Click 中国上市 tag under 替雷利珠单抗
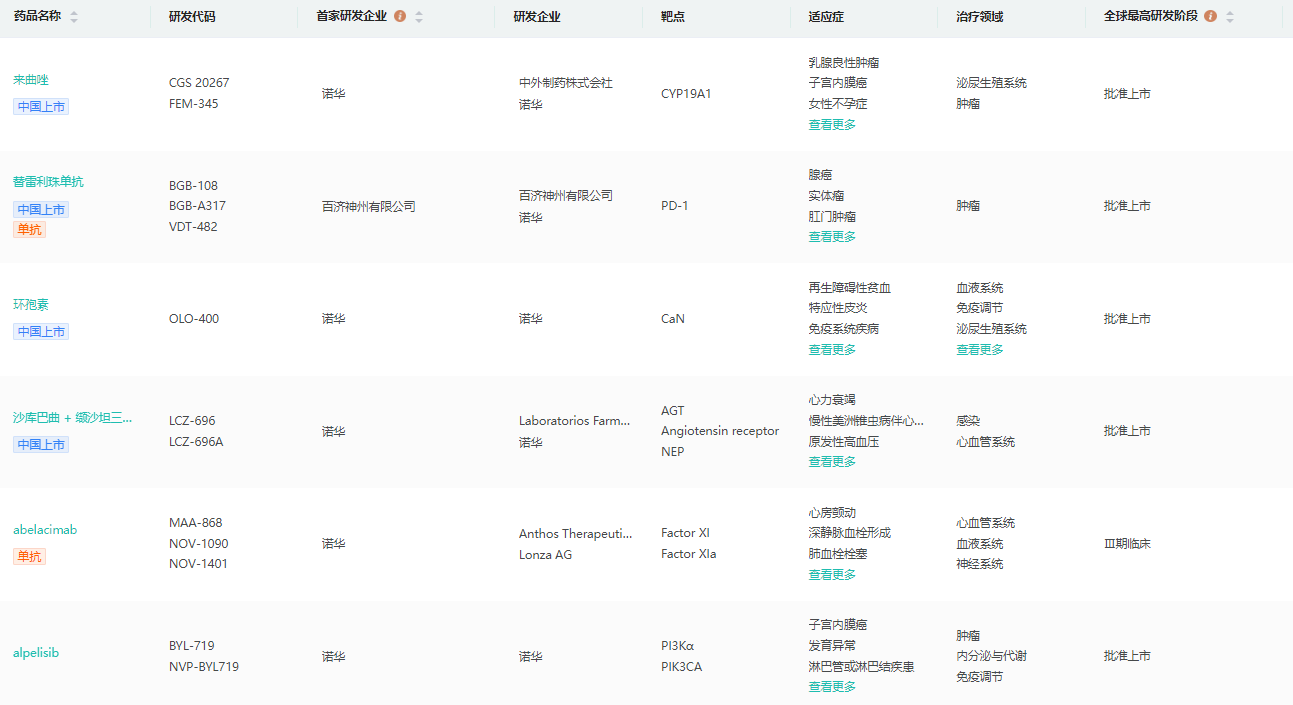The height and width of the screenshot is (705, 1293). [x=41, y=210]
